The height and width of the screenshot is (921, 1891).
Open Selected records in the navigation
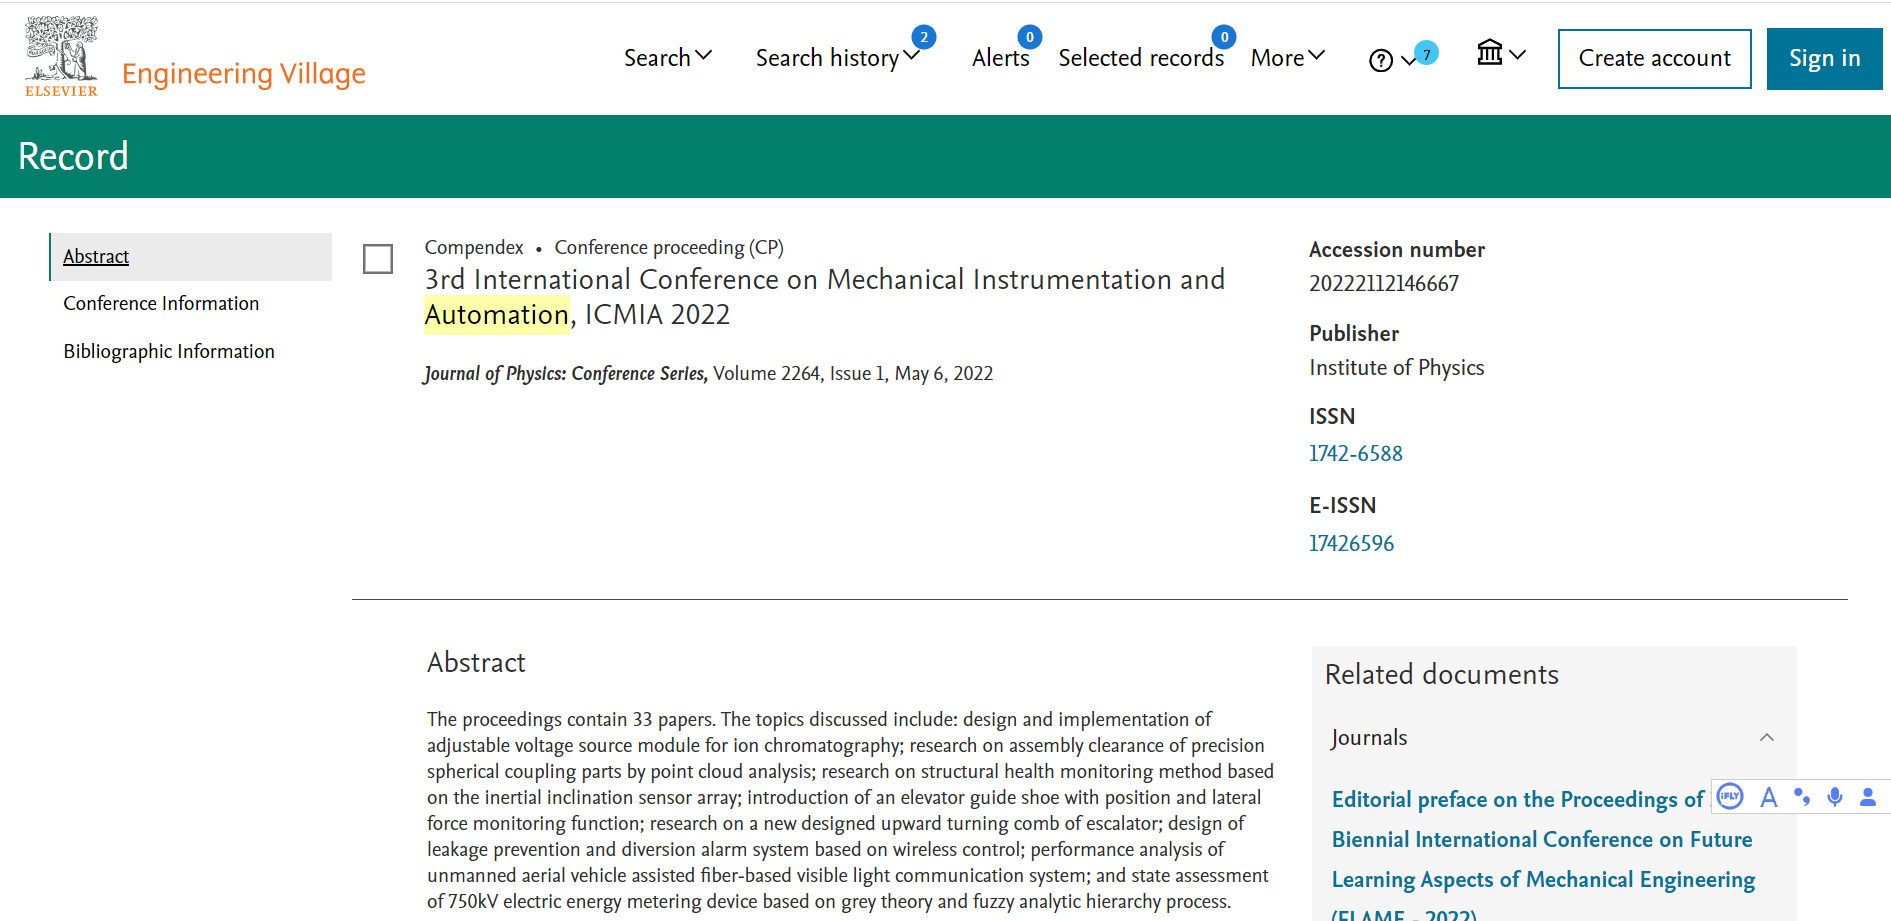pyautogui.click(x=1141, y=58)
